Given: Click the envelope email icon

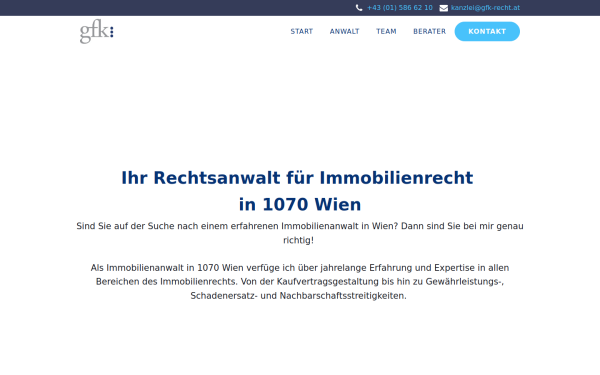Looking at the screenshot, I should (443, 8).
